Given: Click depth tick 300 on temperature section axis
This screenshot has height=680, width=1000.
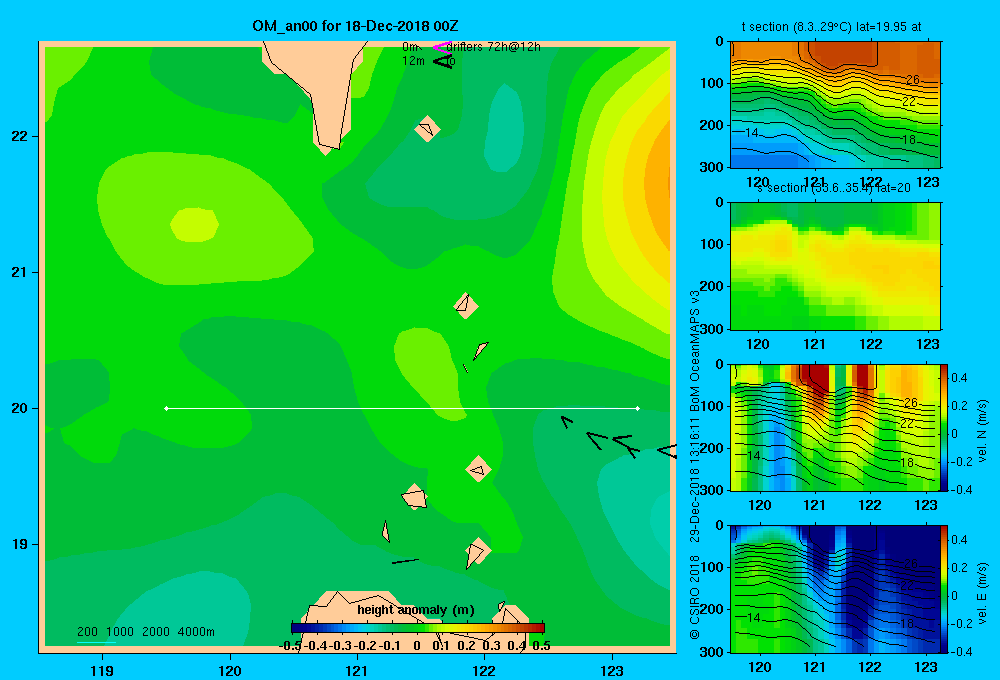Looking at the screenshot, I should (712, 167).
